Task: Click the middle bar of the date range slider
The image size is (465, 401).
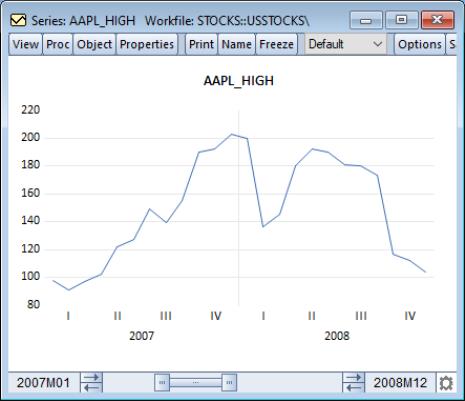Action: coord(196,382)
